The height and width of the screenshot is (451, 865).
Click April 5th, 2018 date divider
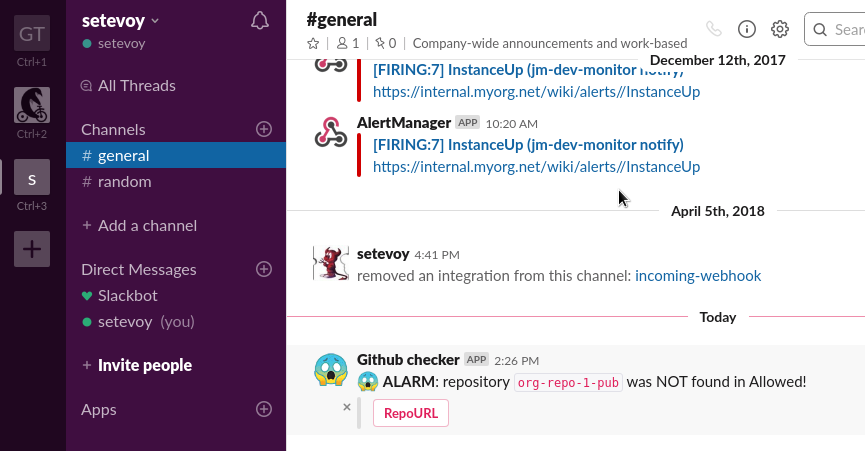(718, 211)
